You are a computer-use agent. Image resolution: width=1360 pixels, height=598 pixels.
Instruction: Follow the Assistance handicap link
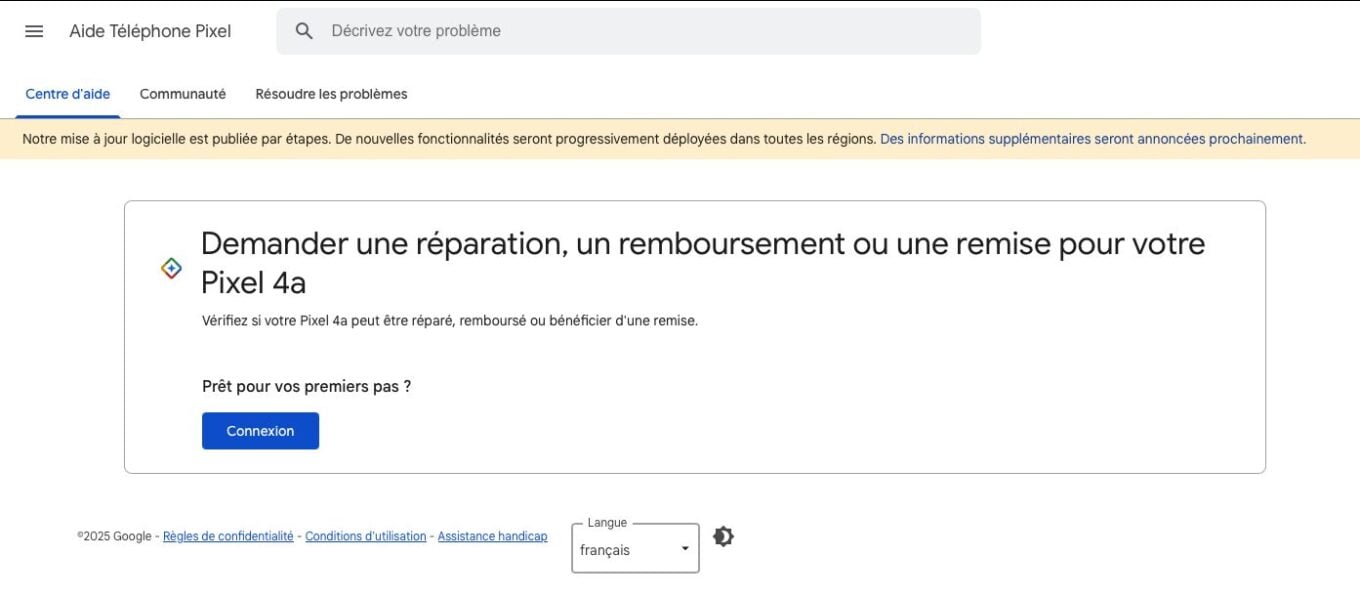coord(493,537)
